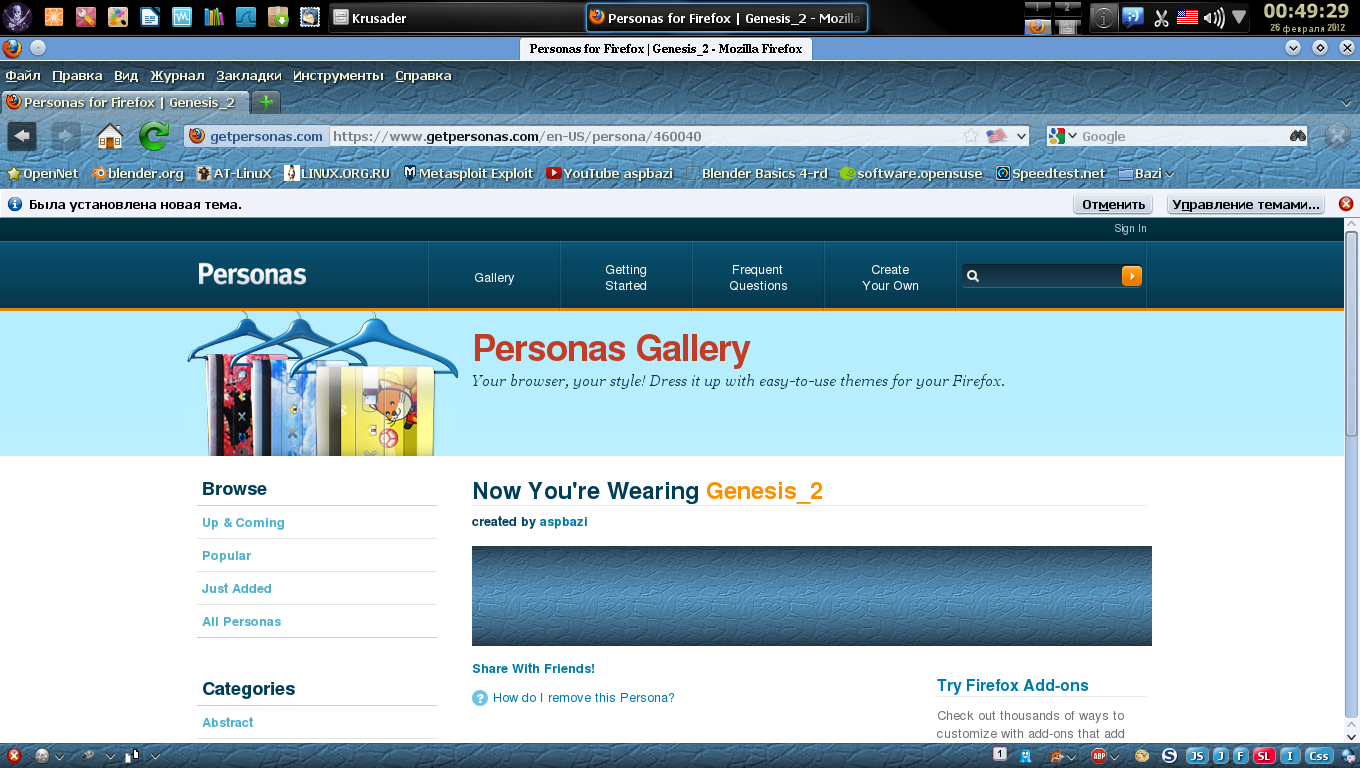Toggle the Adblock Plus status bar icon

pyautogui.click(x=1099, y=756)
